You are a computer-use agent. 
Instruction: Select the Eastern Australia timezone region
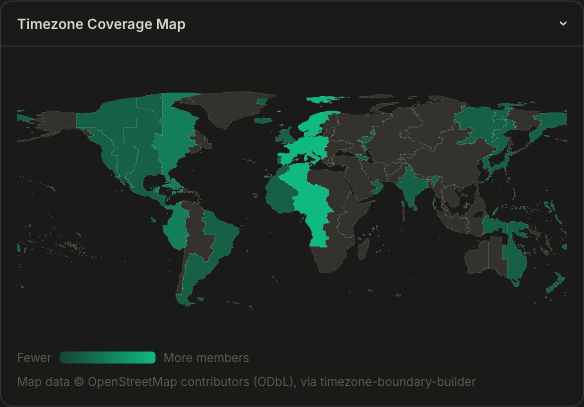516,261
